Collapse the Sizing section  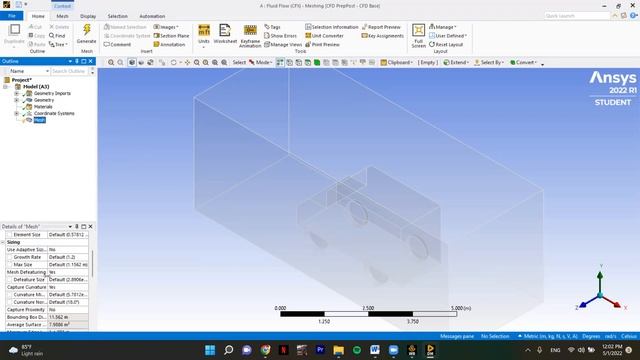pos(3,242)
